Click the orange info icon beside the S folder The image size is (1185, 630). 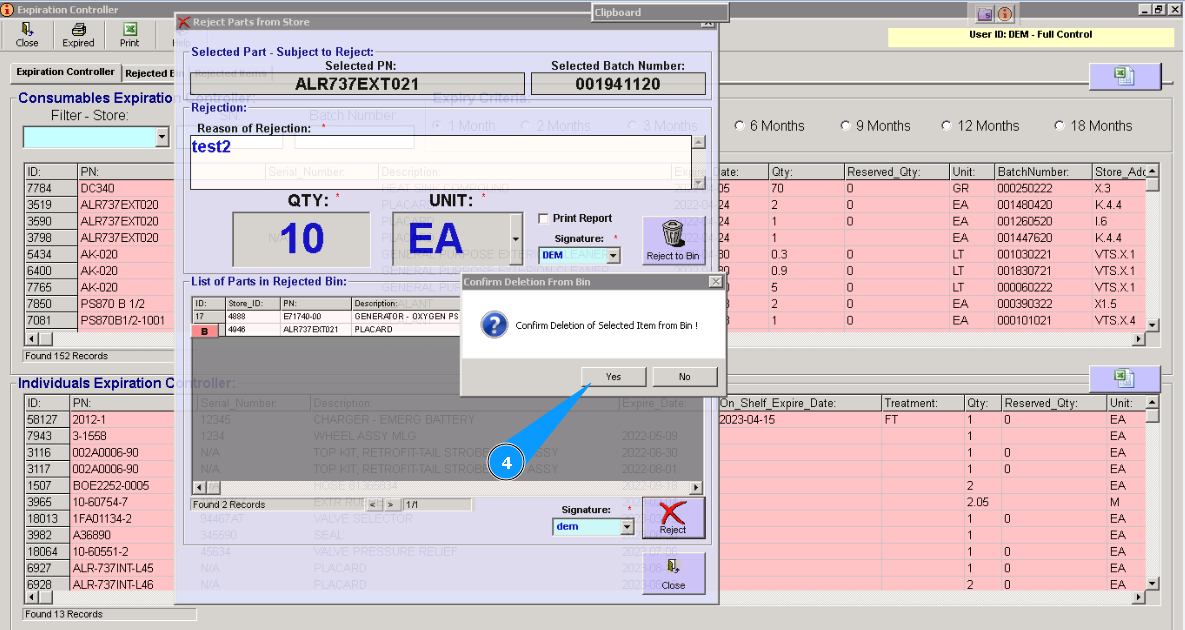point(1004,14)
